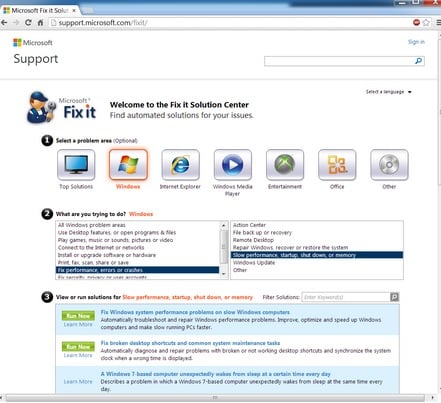Screen dimensions: 441x403
Task: Select the Office problem area icon
Action: (x=337, y=165)
